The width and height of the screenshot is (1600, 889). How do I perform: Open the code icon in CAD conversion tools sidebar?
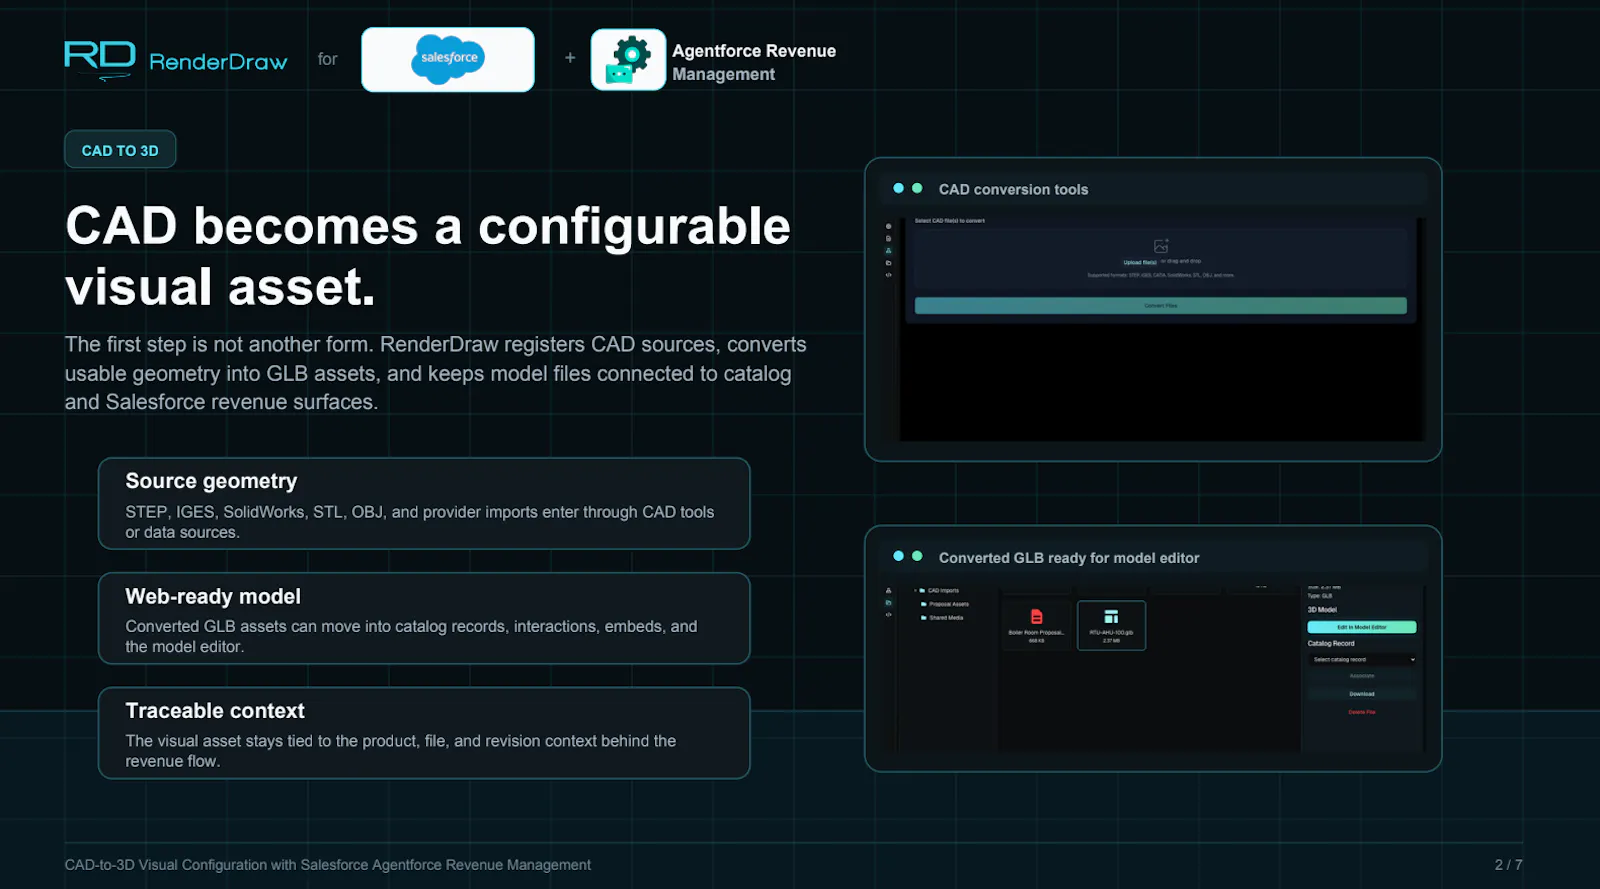tap(888, 275)
